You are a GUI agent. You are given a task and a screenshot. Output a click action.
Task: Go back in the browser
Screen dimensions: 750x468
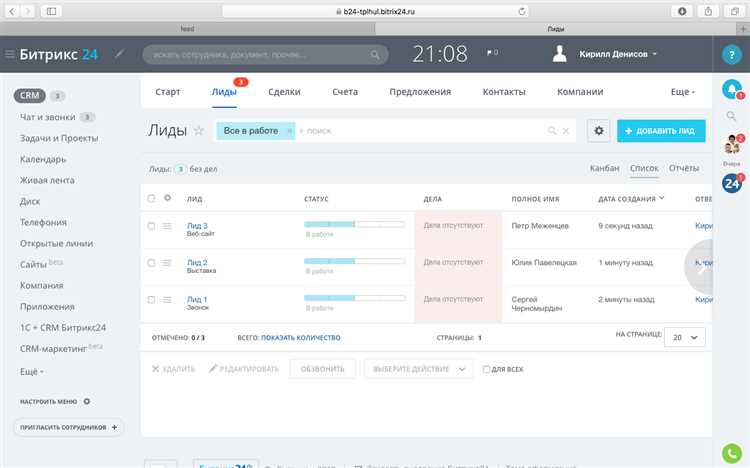coord(12,11)
